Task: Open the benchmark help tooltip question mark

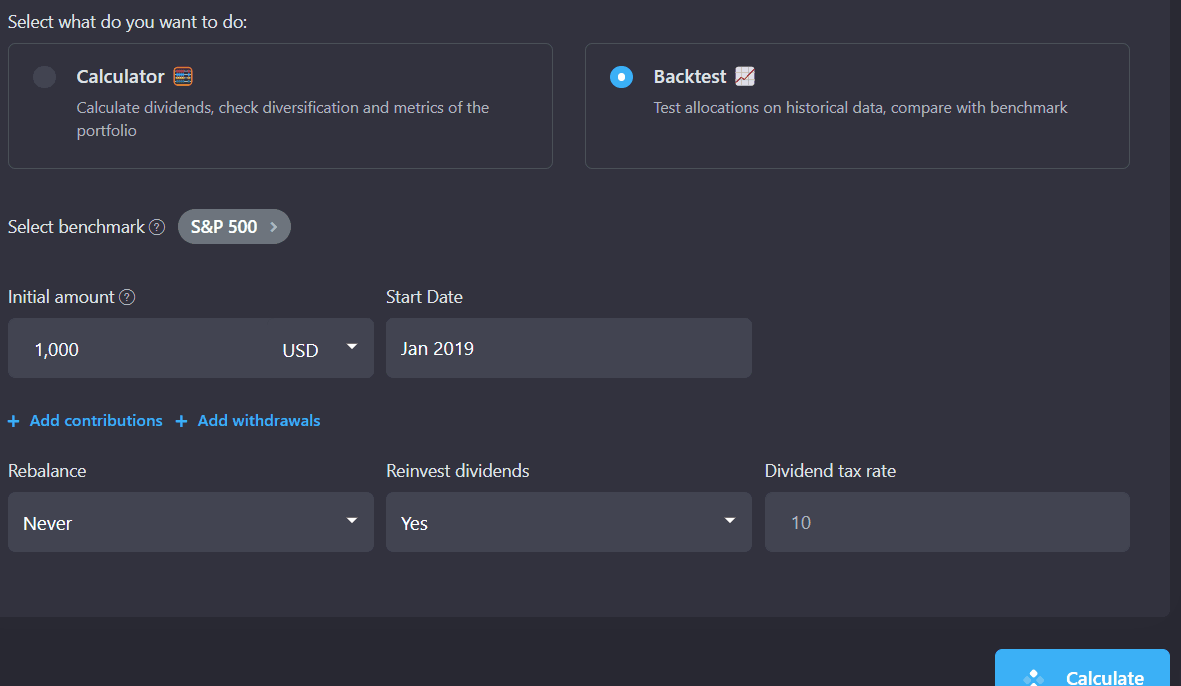Action: click(158, 227)
